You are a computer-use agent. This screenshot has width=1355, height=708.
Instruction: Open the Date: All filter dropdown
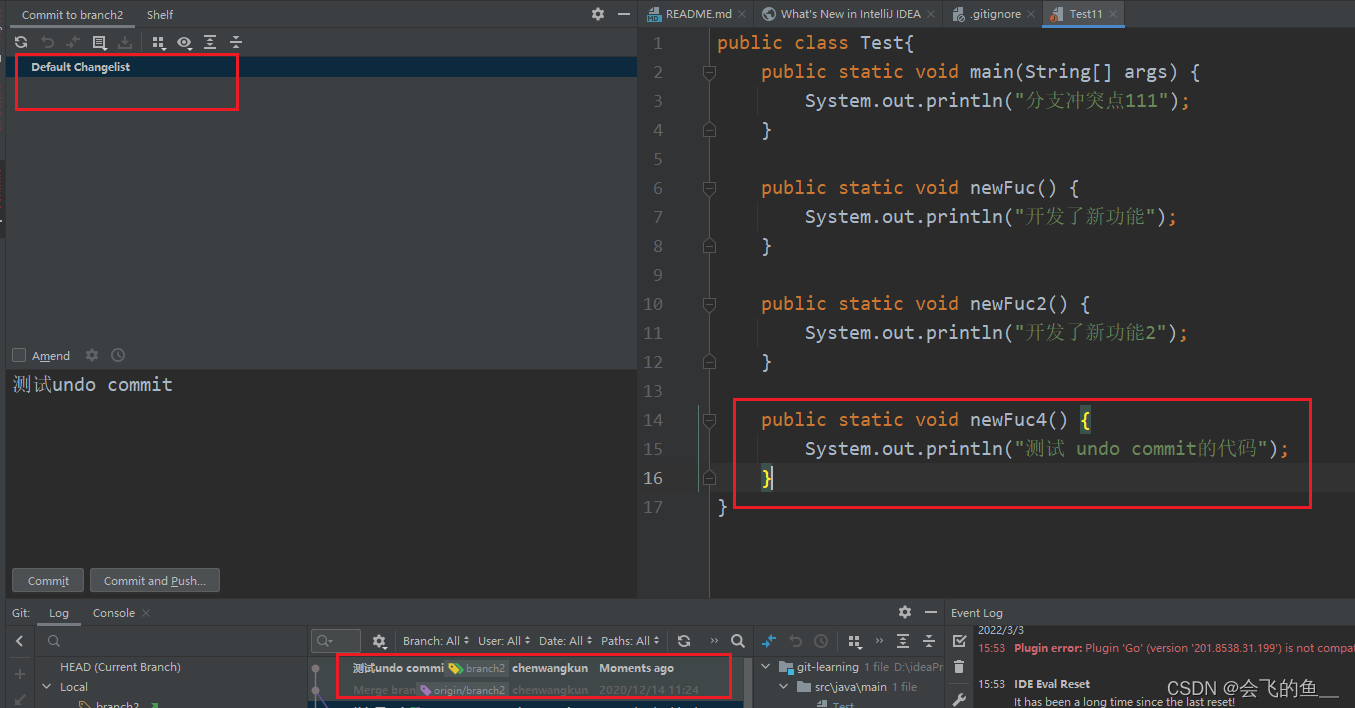(564, 640)
